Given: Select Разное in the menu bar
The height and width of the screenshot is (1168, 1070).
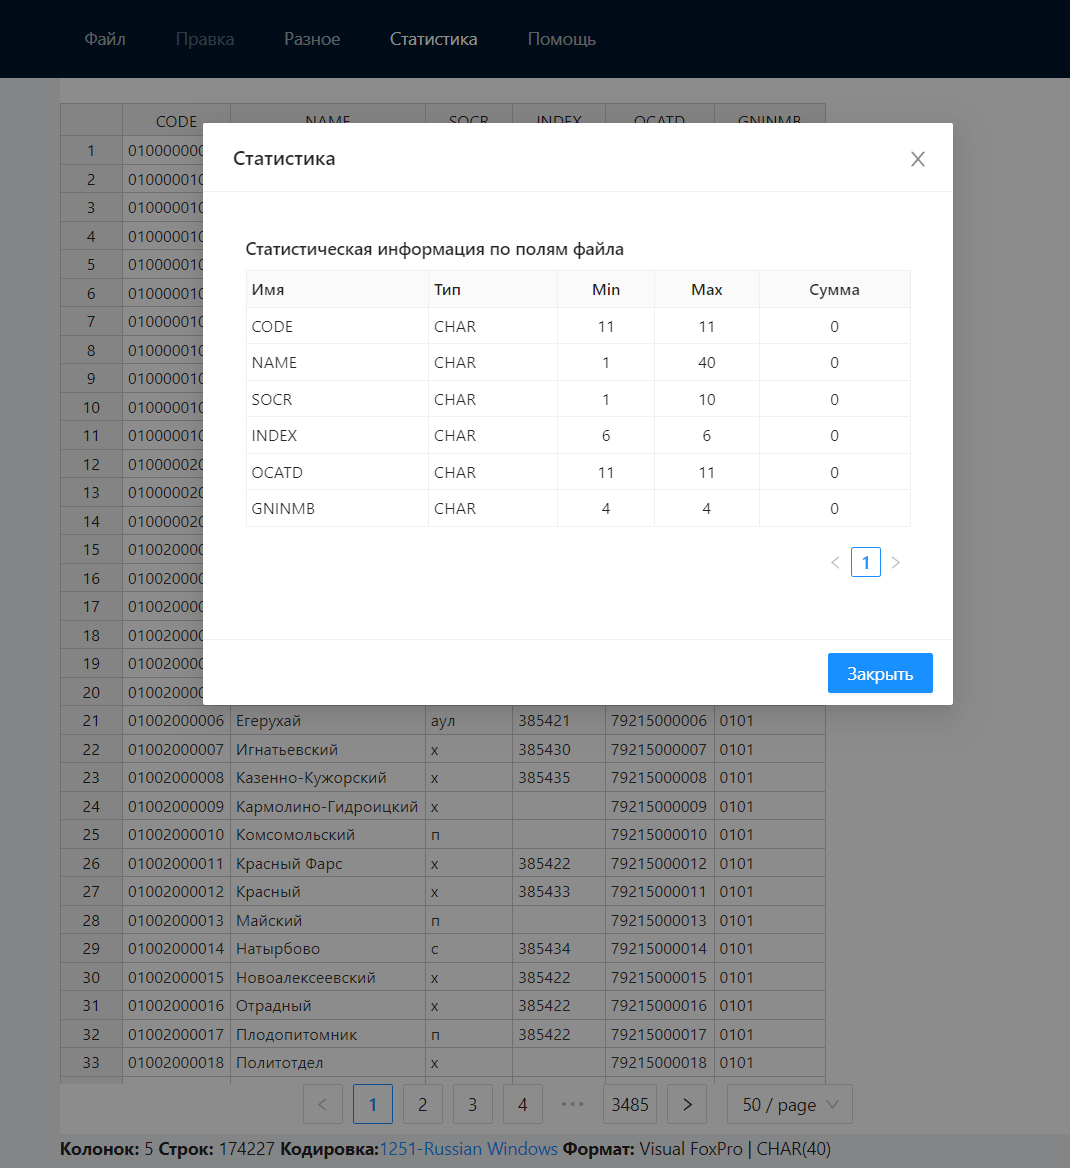Looking at the screenshot, I should coord(312,39).
